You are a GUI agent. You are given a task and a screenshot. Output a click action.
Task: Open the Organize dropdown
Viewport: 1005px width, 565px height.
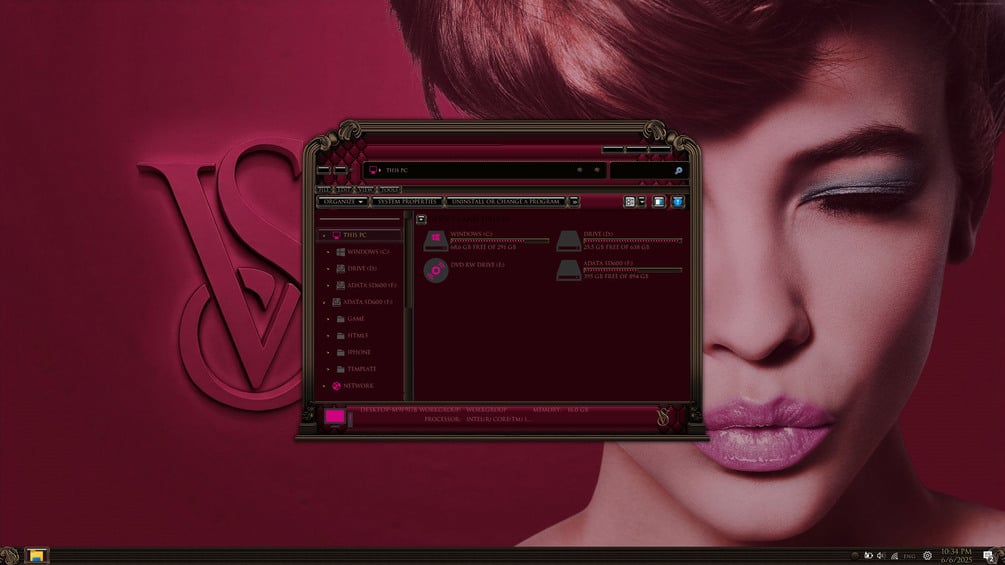343,202
